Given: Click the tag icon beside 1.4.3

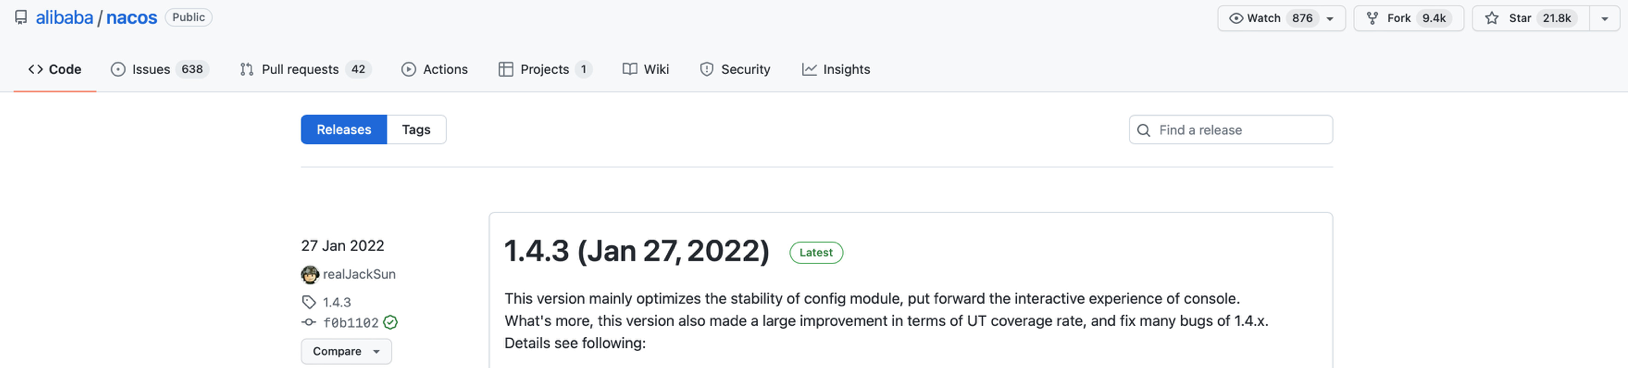Looking at the screenshot, I should point(309,302).
